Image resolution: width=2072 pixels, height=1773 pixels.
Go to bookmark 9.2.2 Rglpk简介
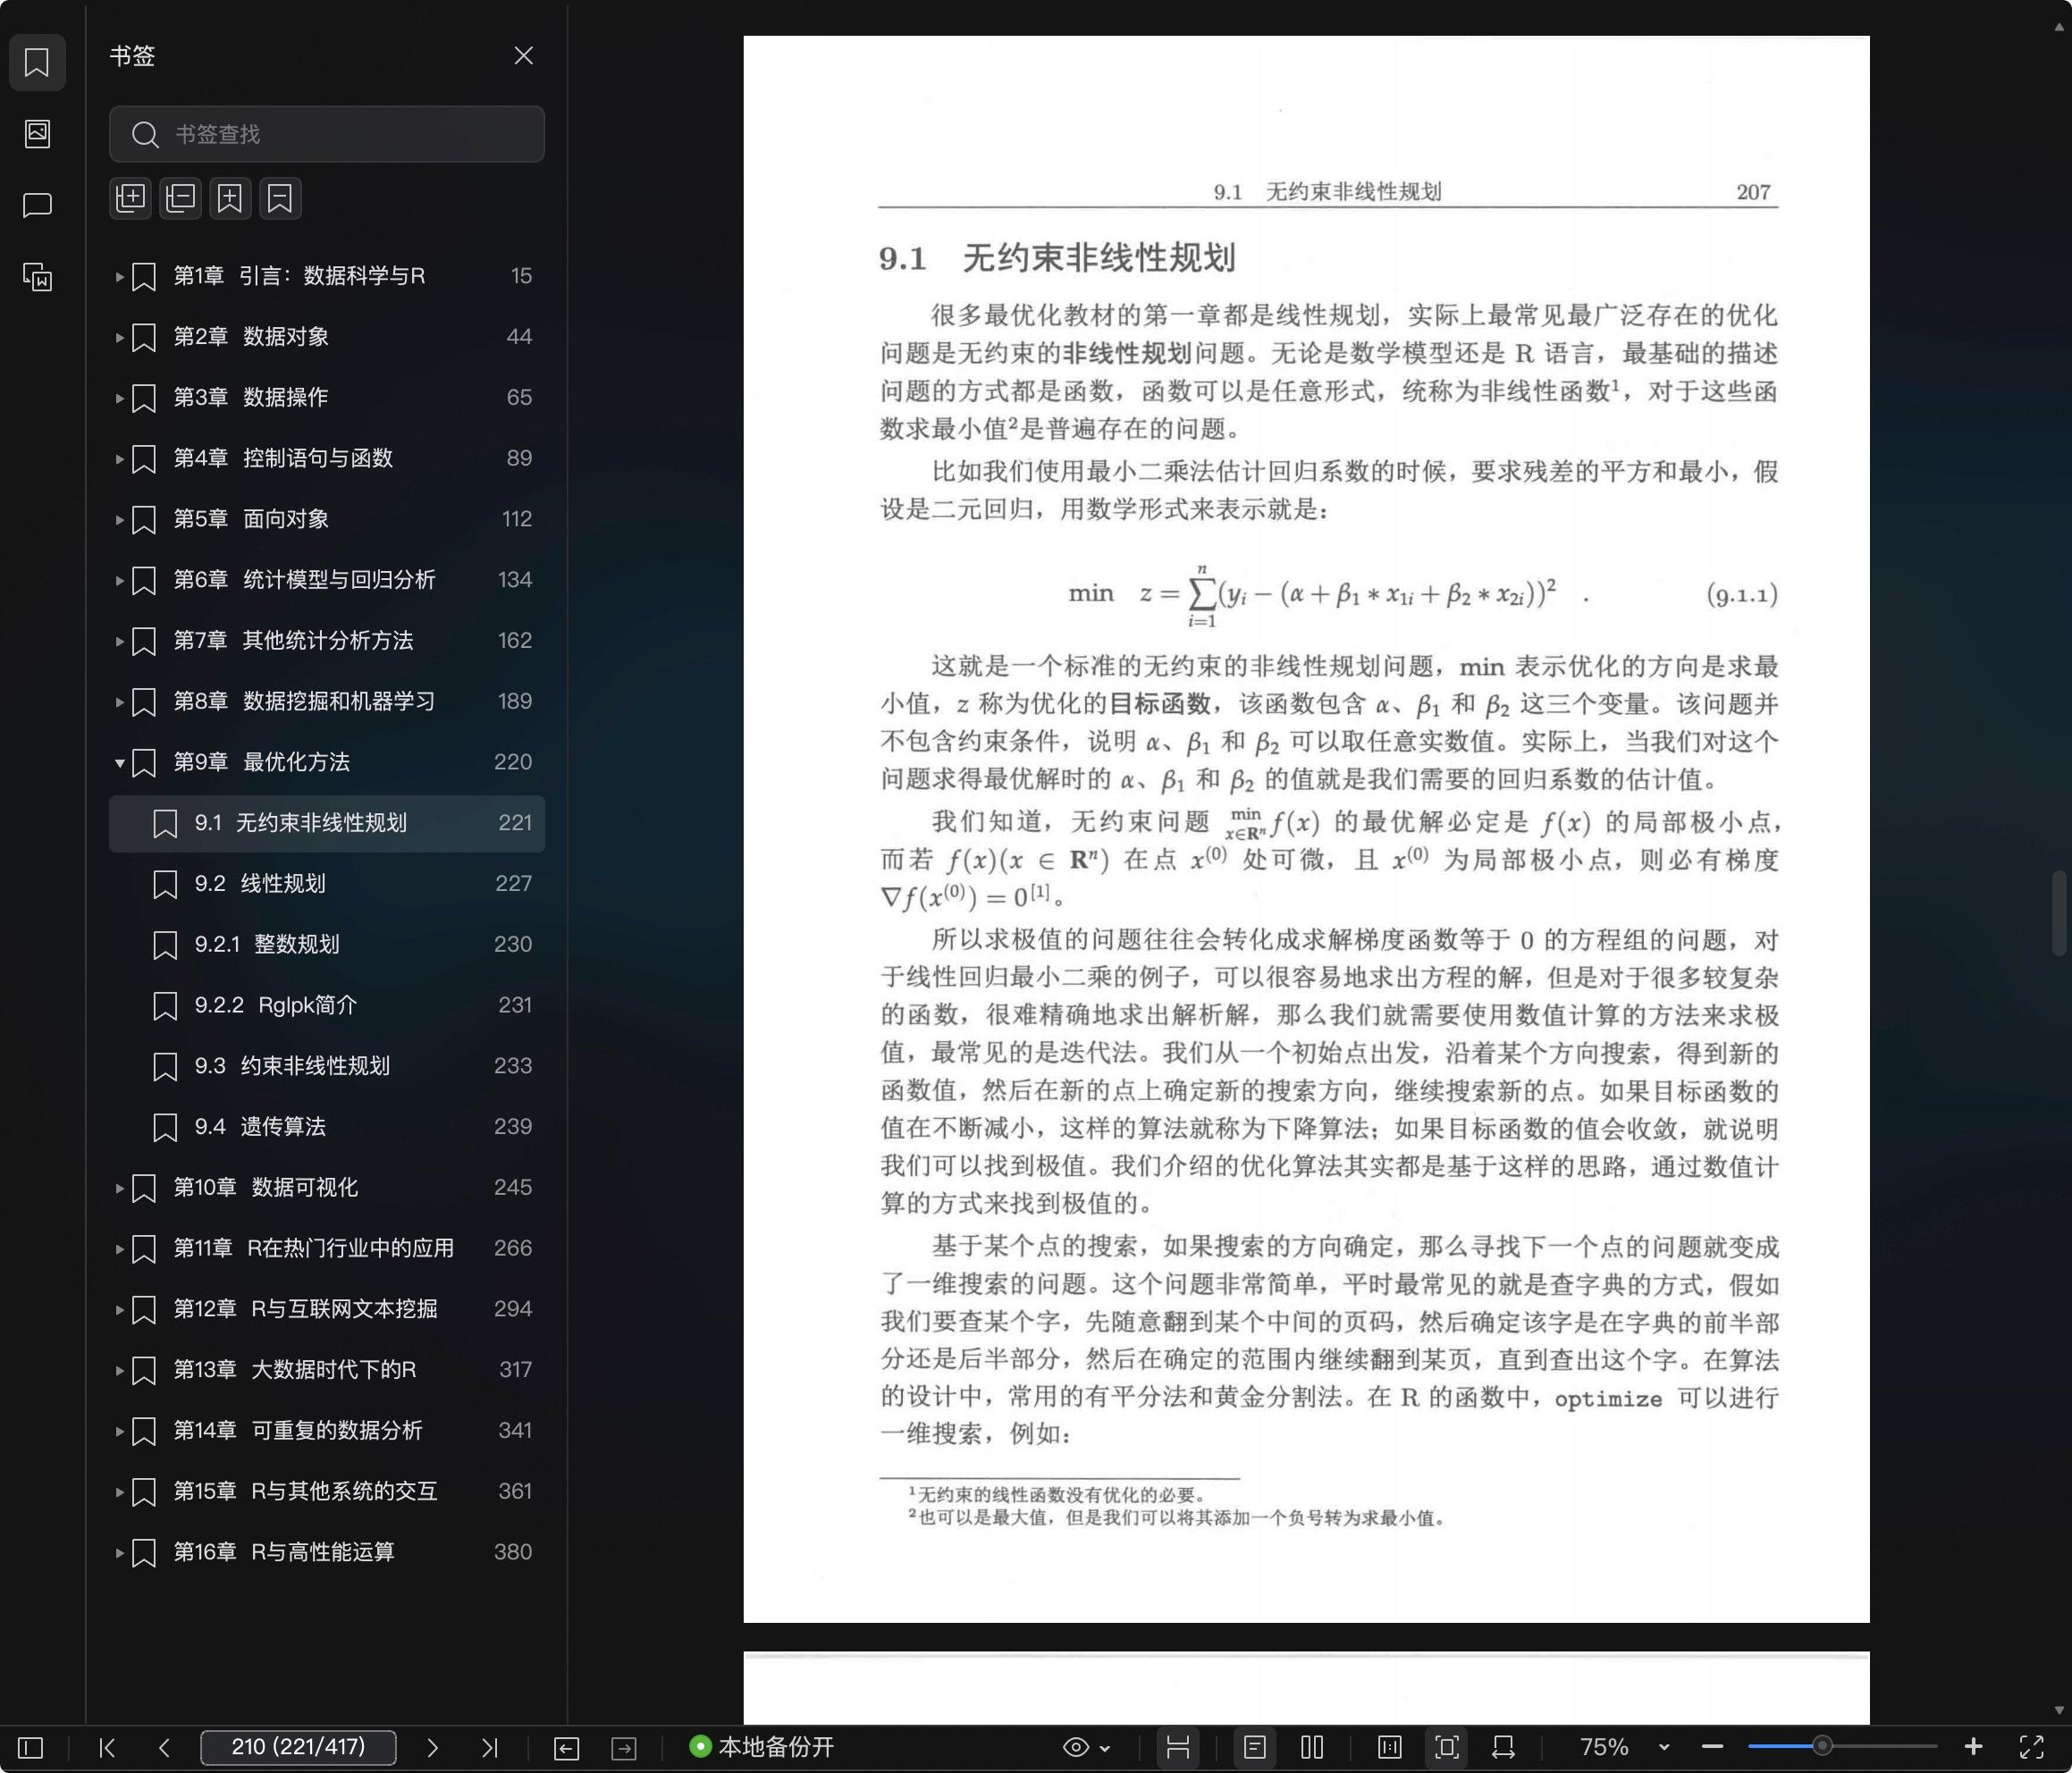[x=327, y=1006]
